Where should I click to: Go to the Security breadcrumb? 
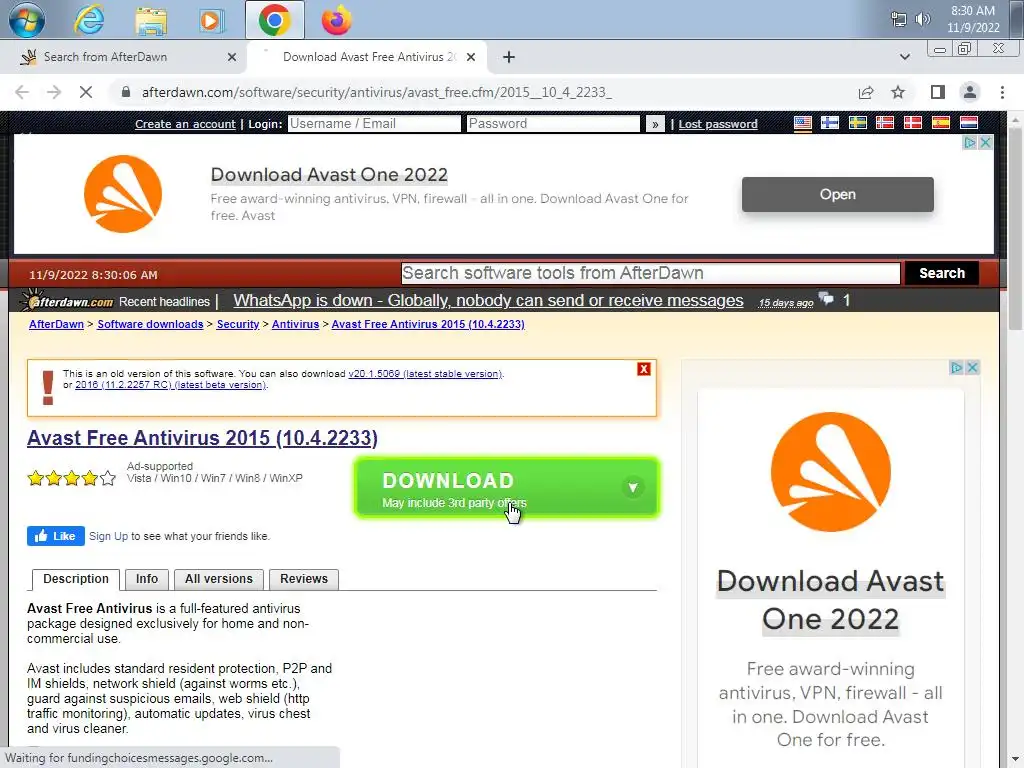pyautogui.click(x=238, y=324)
